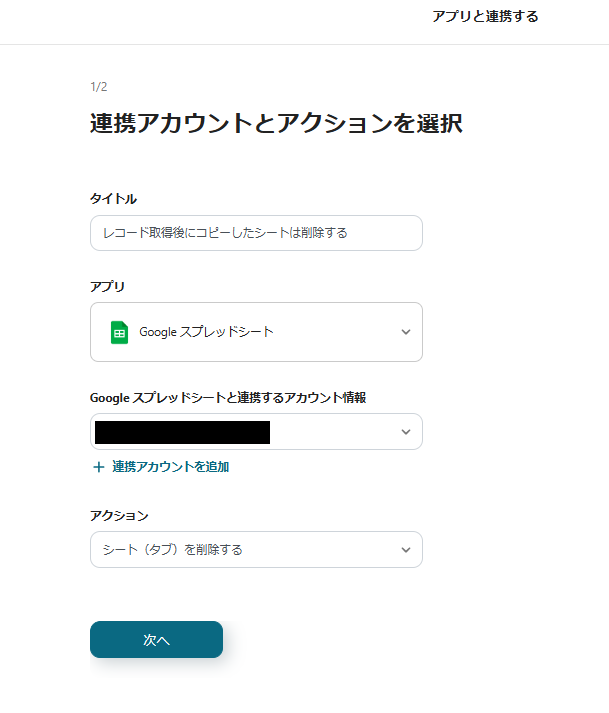Click the 連携アカウントを追加 link text
609x713 pixels.
pyautogui.click(x=170, y=467)
